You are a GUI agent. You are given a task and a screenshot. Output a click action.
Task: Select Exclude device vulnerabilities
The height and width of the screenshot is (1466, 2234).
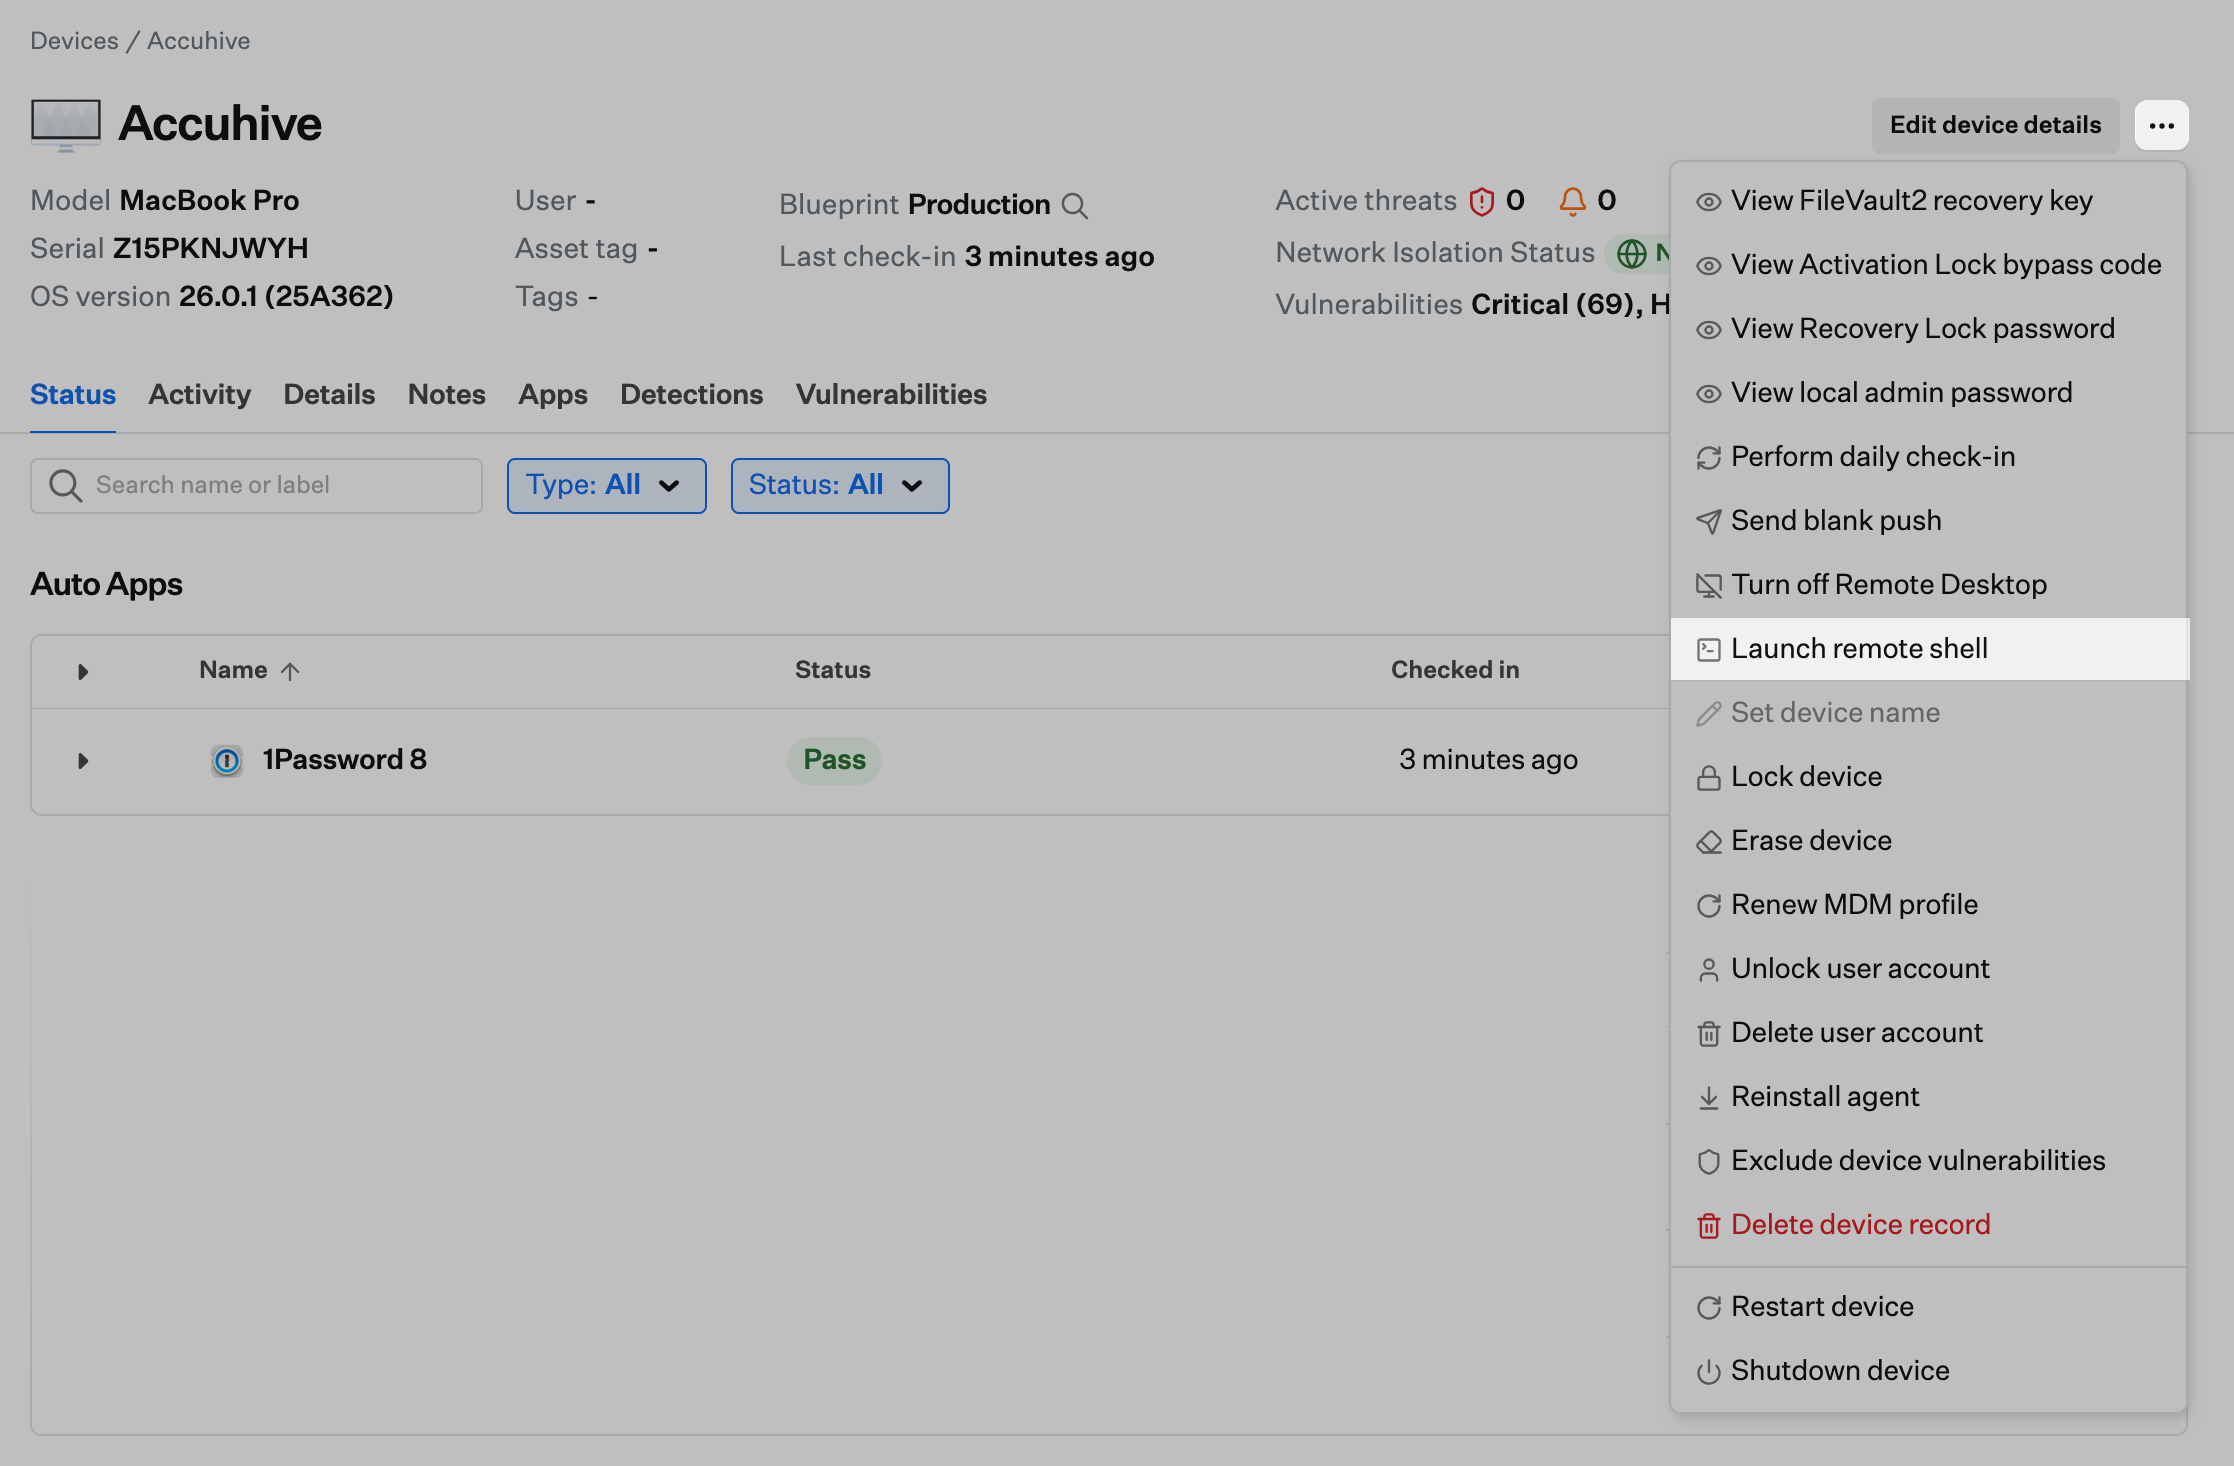coord(1928,1161)
